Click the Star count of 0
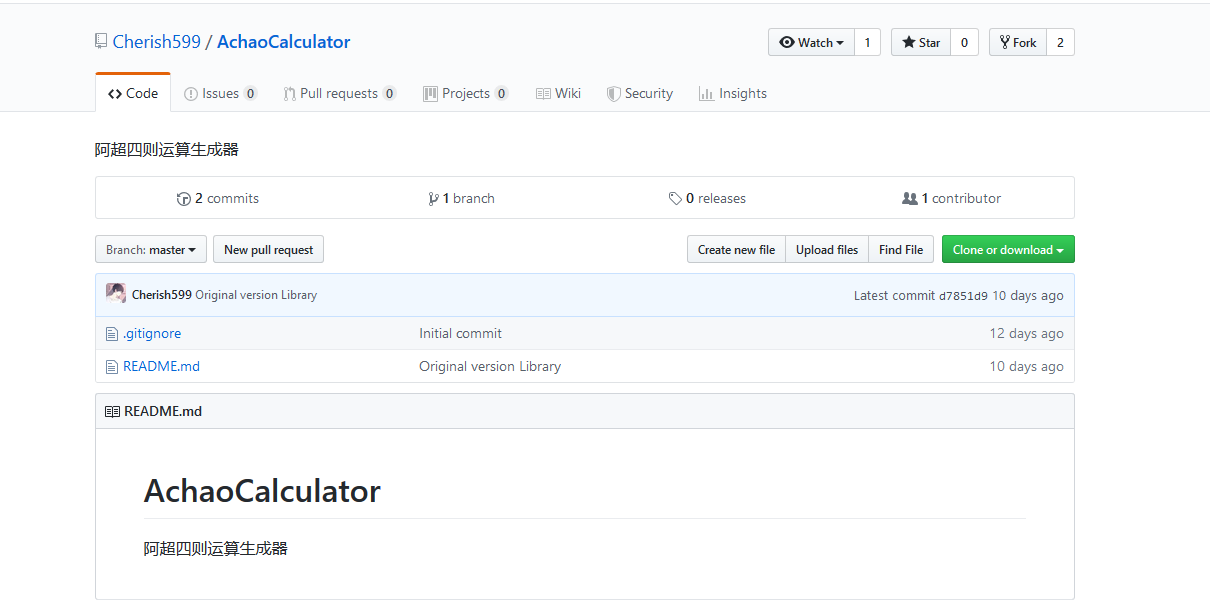The height and width of the screenshot is (602, 1210). 964,42
